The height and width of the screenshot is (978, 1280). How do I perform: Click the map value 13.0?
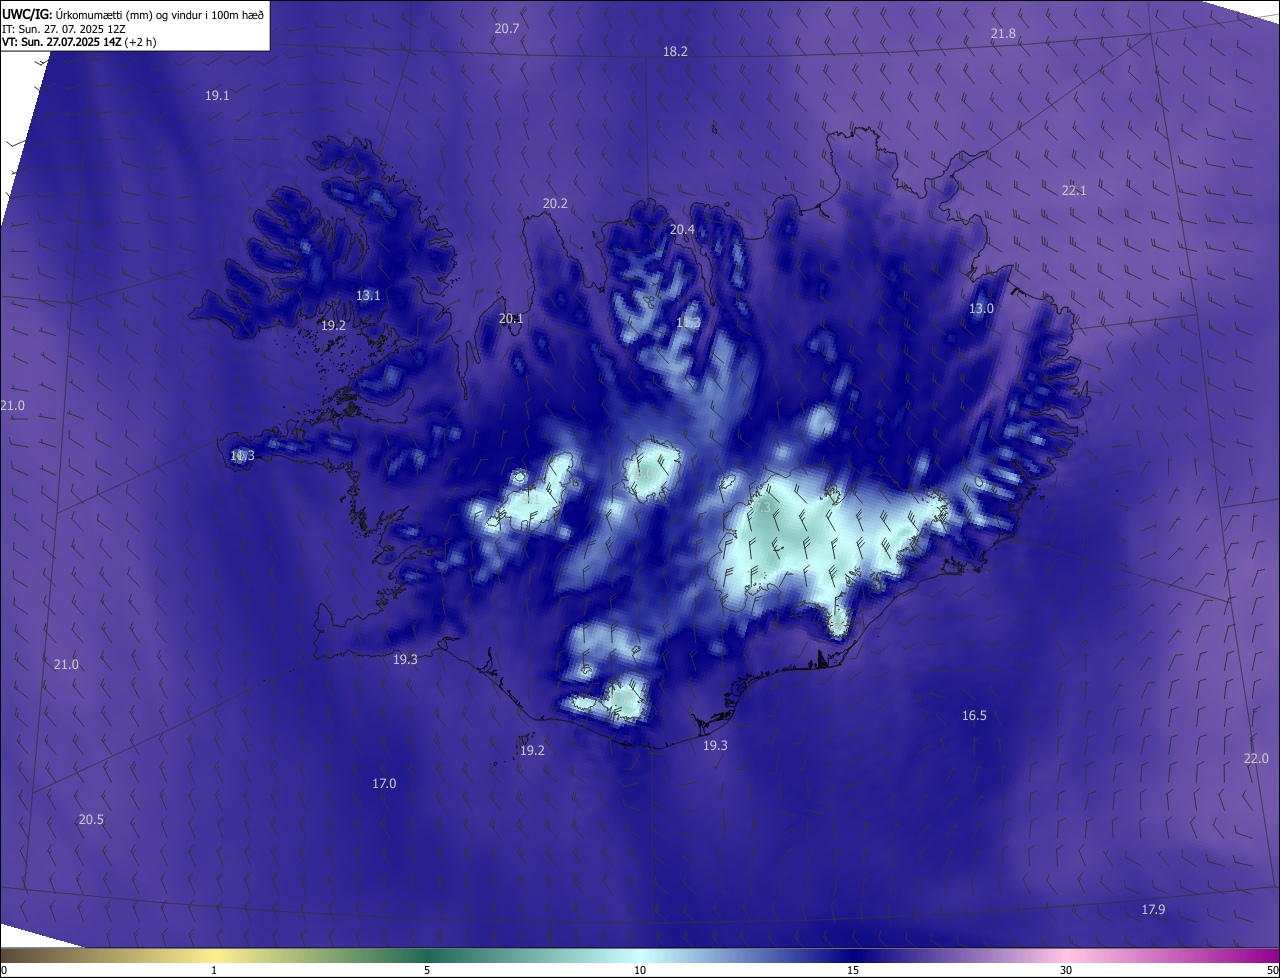coord(981,309)
